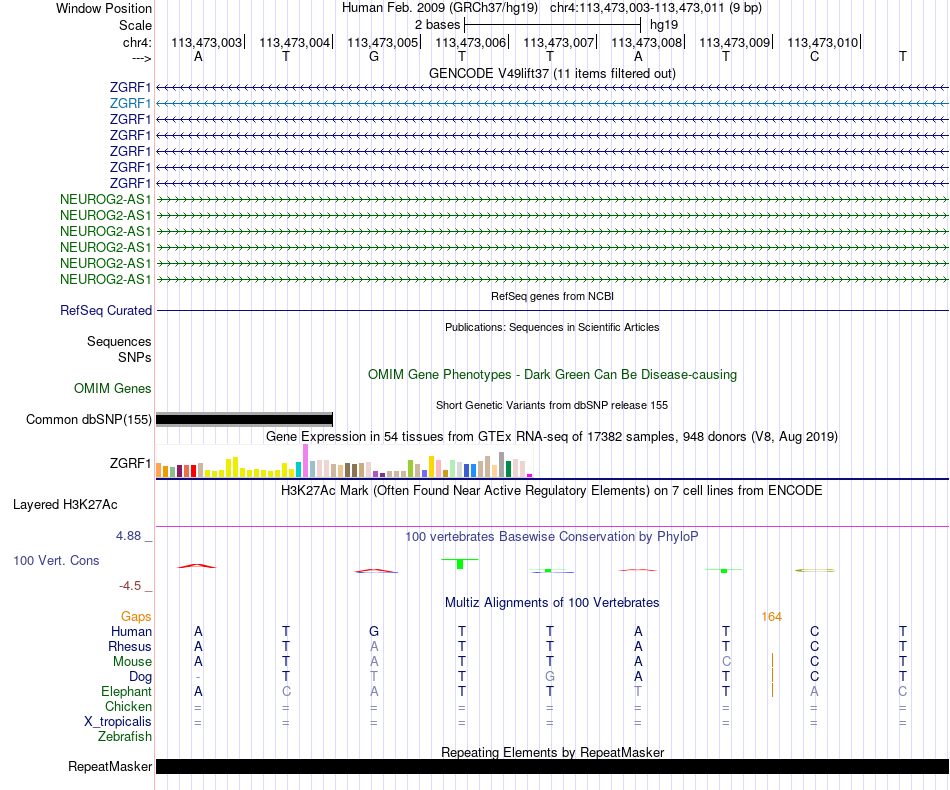Screen dimensions: 950x790
Task: Click the 'hg19' text next to scale bar
Action: click(663, 25)
